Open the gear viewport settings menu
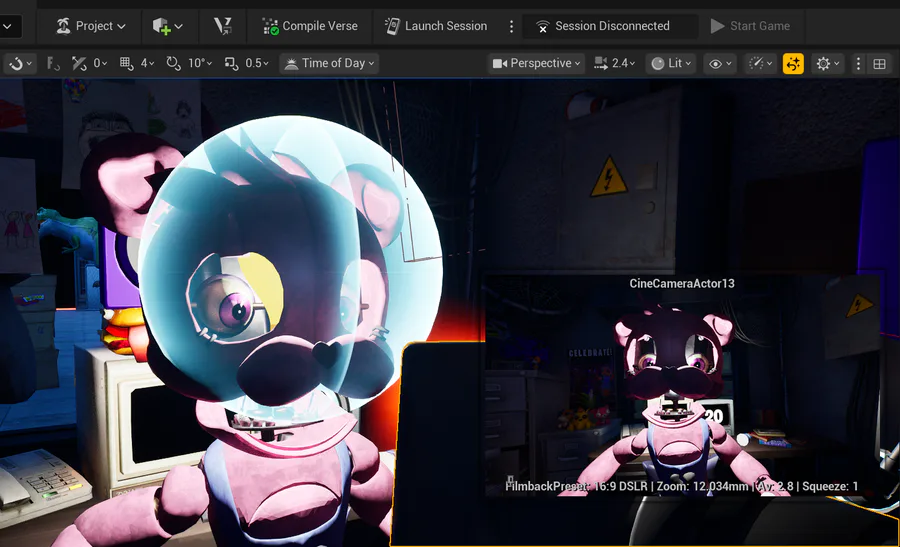The width and height of the screenshot is (900, 547). pos(828,63)
